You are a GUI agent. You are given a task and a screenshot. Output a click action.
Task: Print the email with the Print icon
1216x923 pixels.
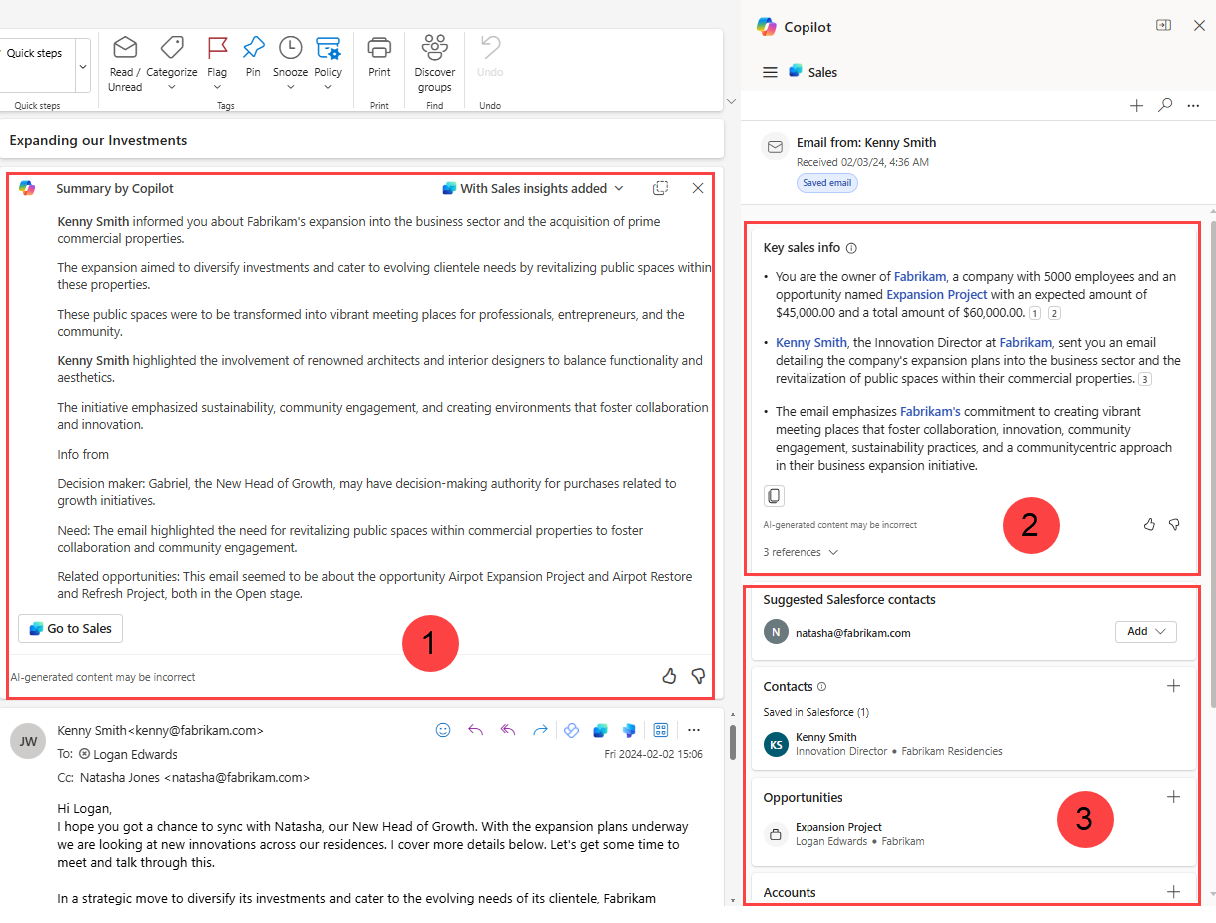379,47
